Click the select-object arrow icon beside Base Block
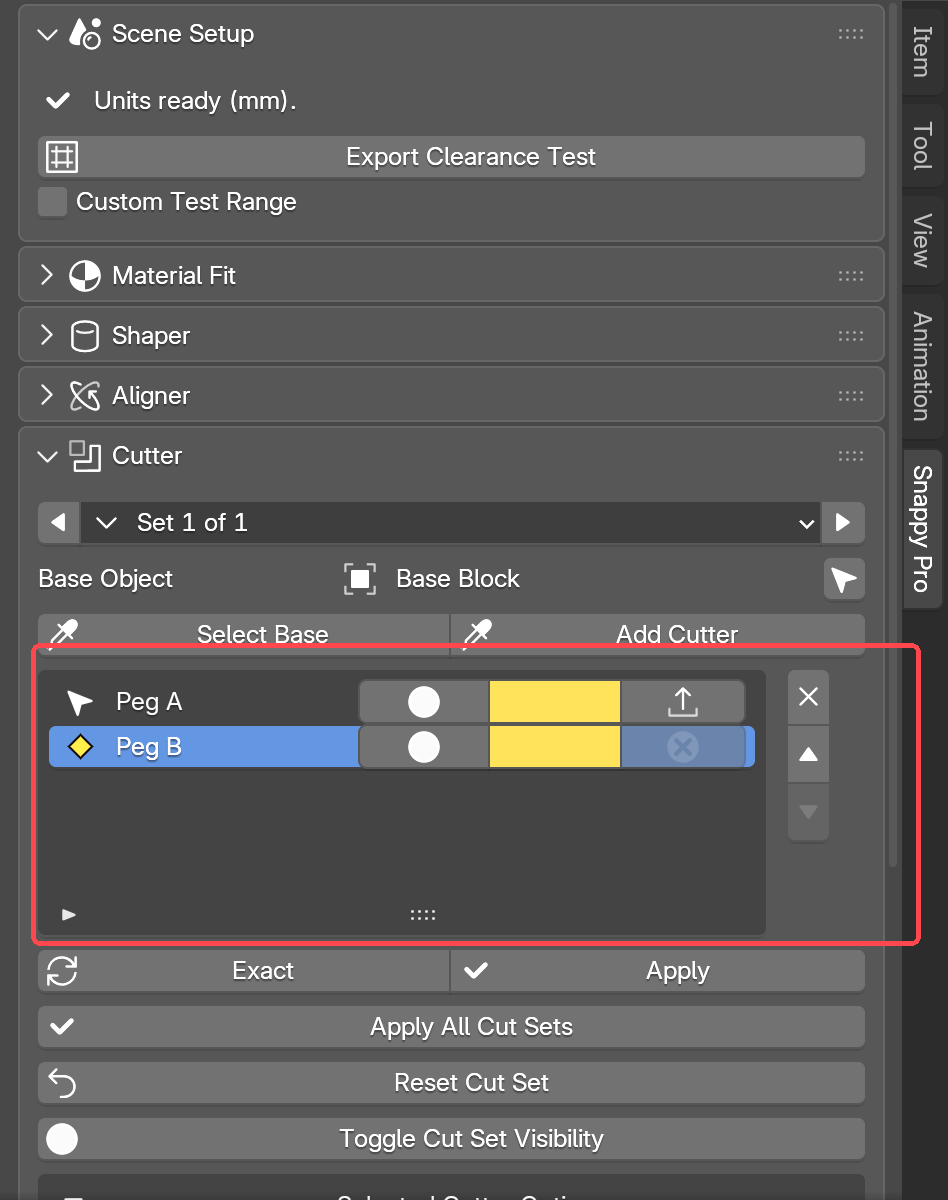This screenshot has height=1200, width=948. (x=844, y=579)
